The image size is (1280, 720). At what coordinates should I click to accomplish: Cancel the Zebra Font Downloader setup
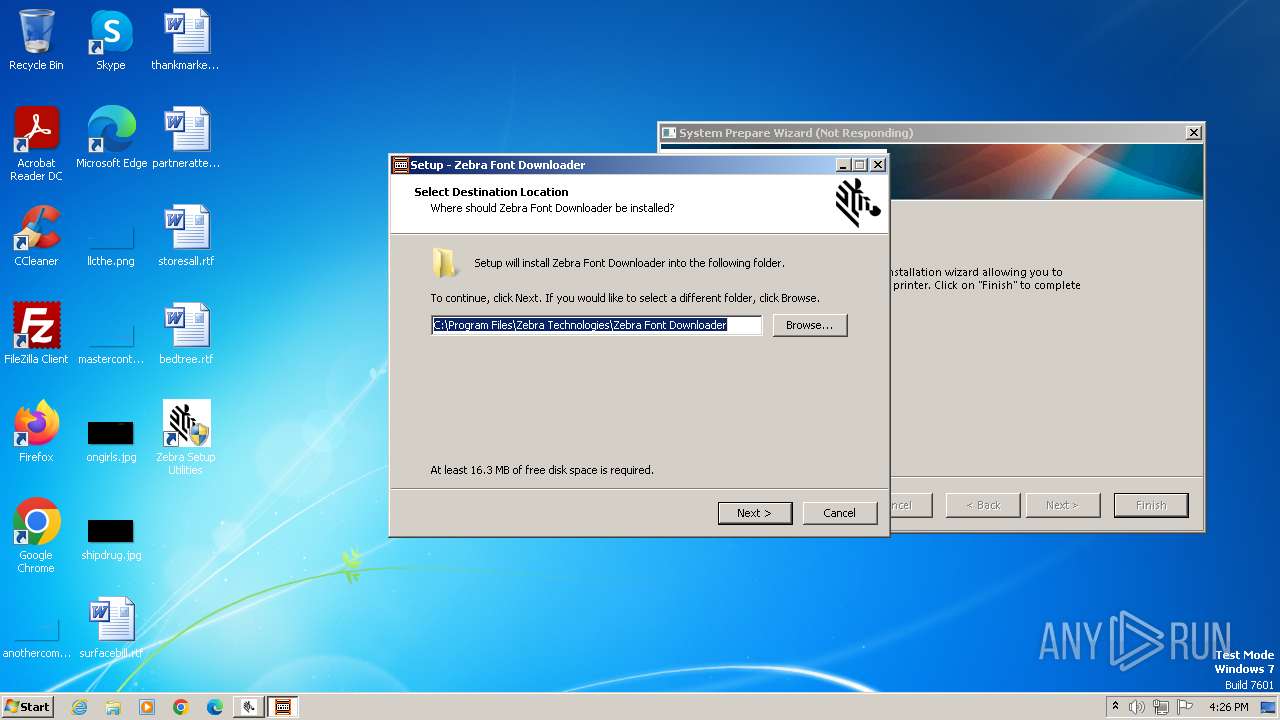click(x=840, y=513)
